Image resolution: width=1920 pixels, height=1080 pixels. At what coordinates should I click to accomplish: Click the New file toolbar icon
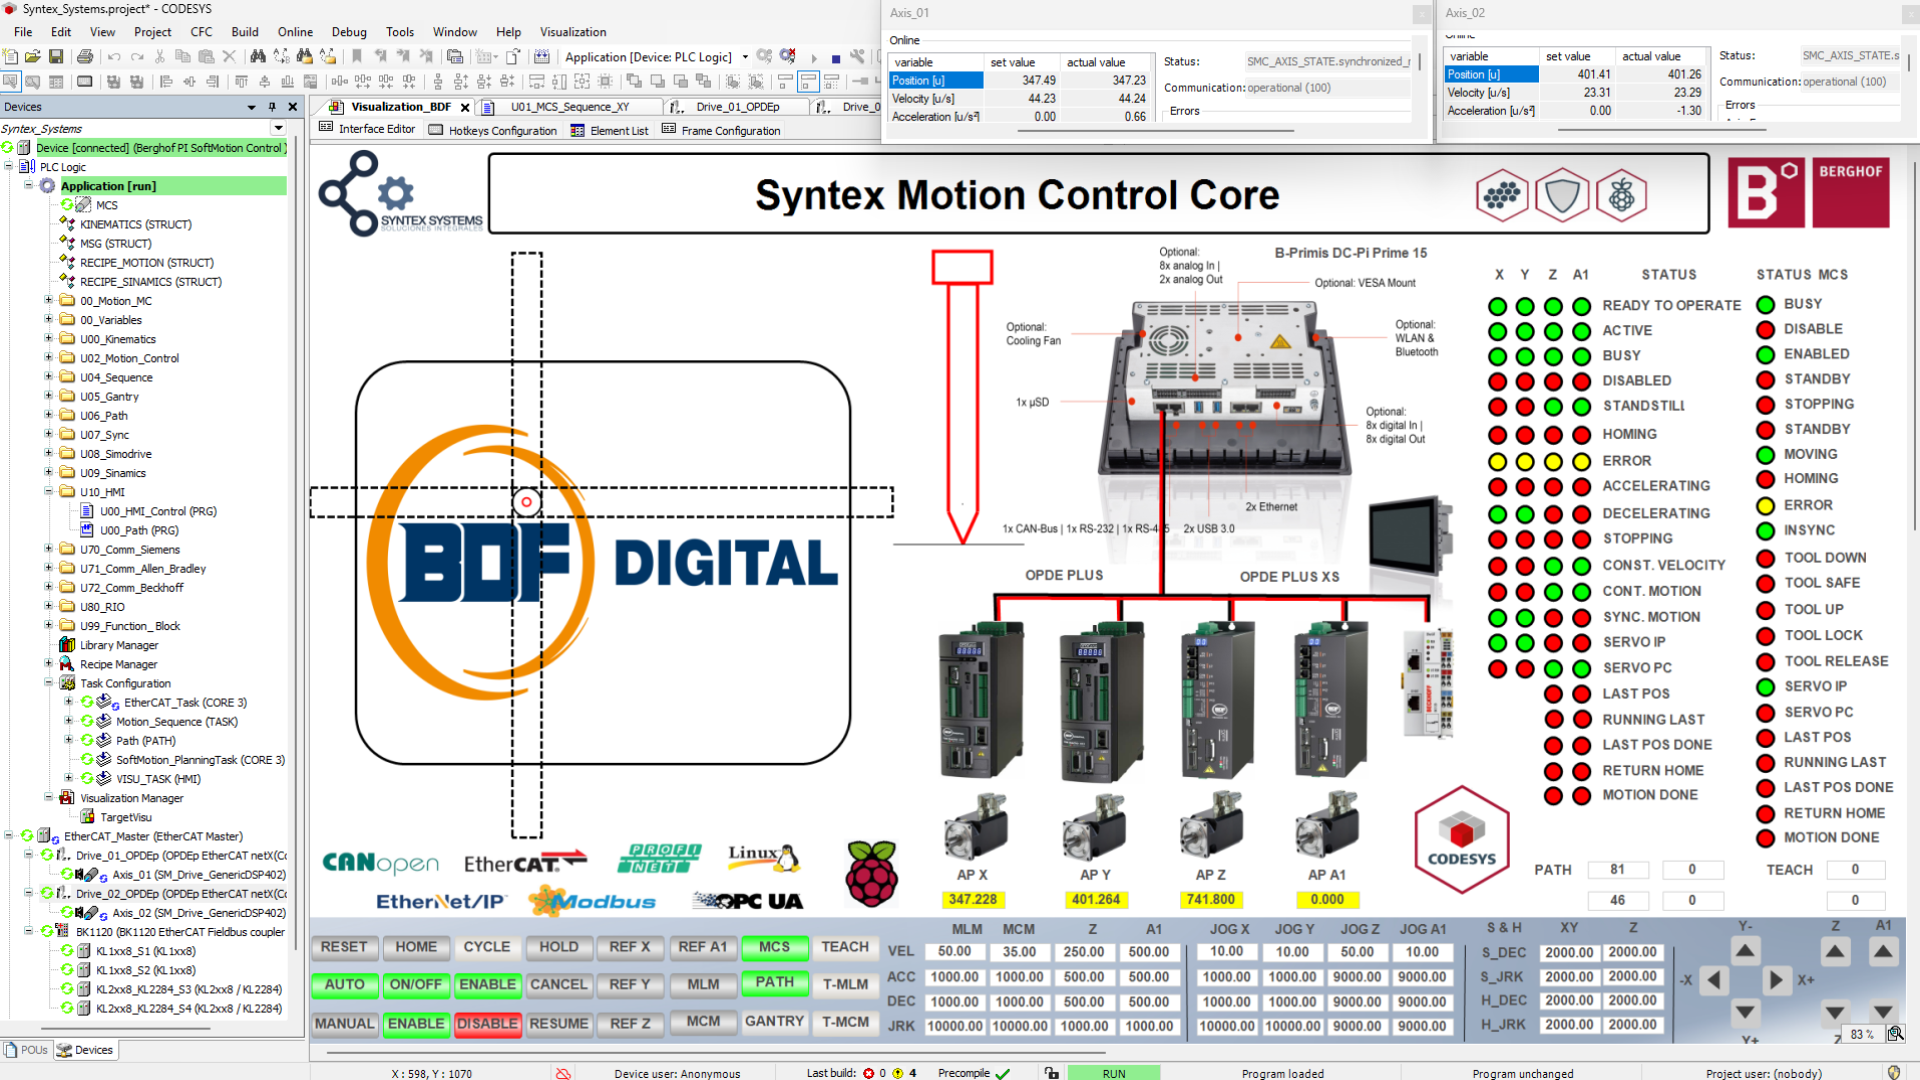[x=10, y=57]
